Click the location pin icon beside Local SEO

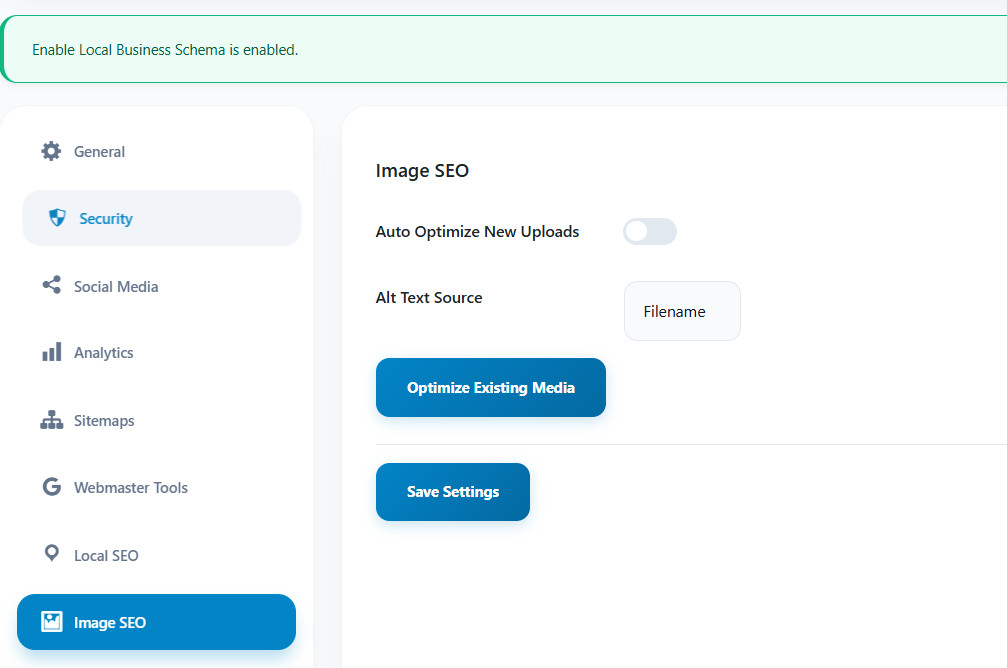pyautogui.click(x=51, y=554)
